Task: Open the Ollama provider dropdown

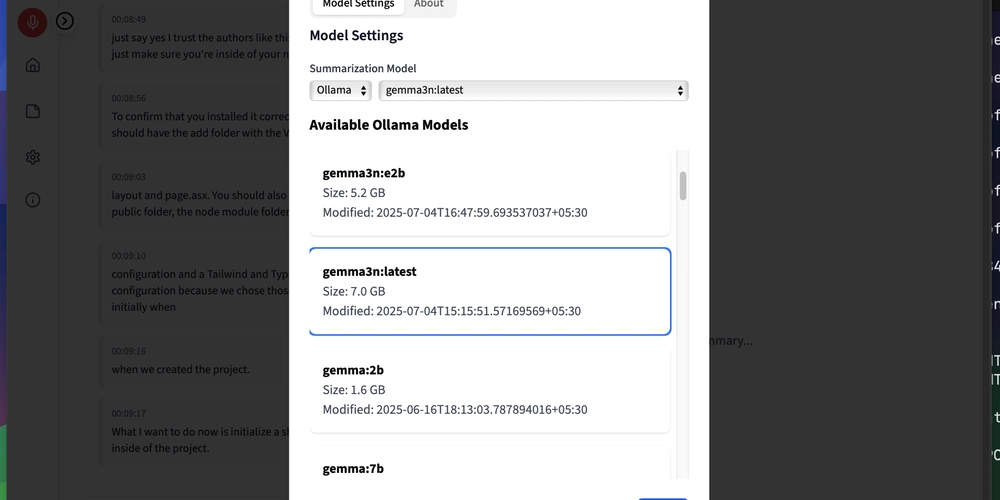Action: [341, 90]
